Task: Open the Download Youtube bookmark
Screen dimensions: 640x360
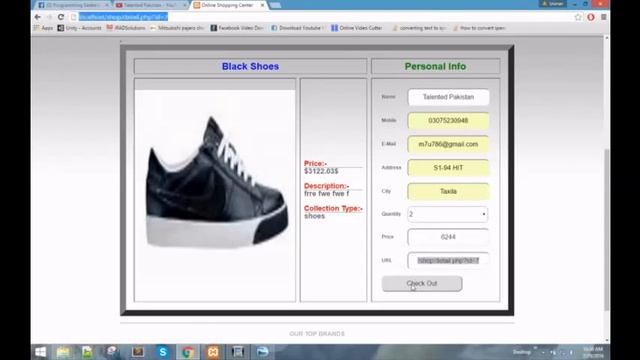Action: pos(298,28)
